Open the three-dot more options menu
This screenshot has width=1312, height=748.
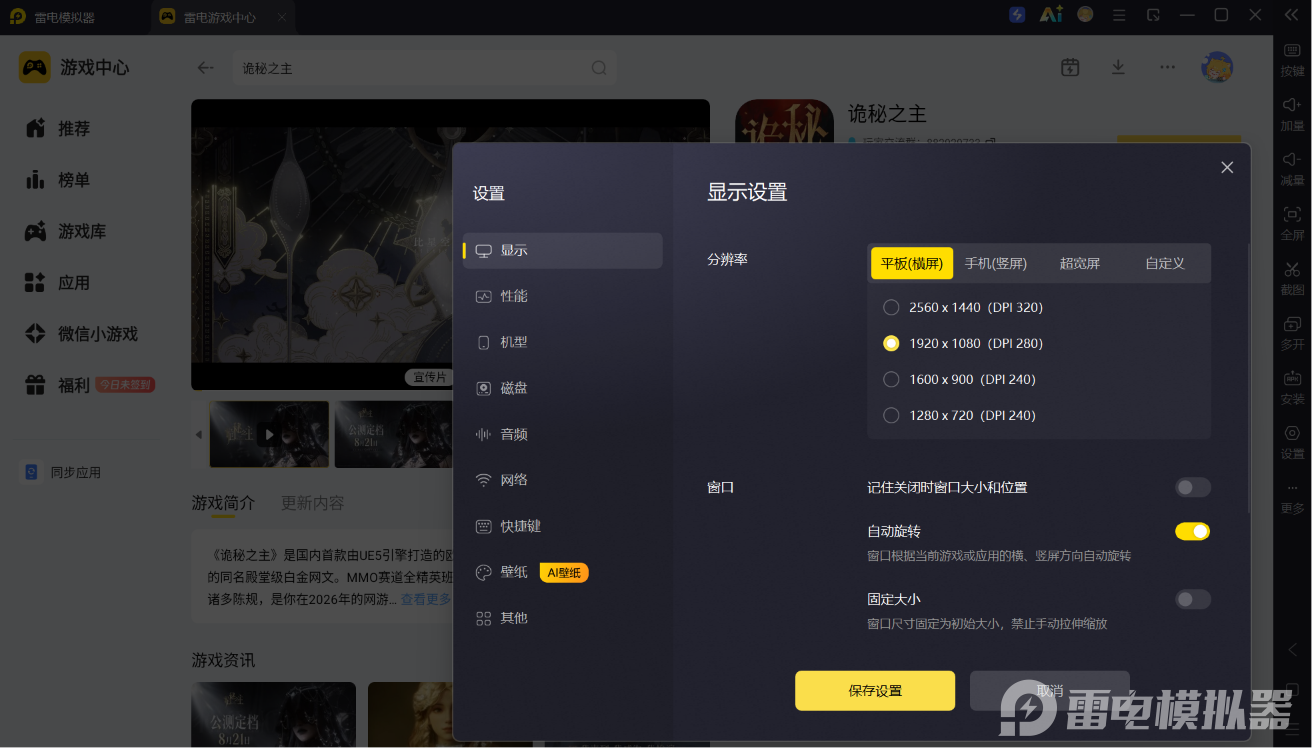(1167, 67)
